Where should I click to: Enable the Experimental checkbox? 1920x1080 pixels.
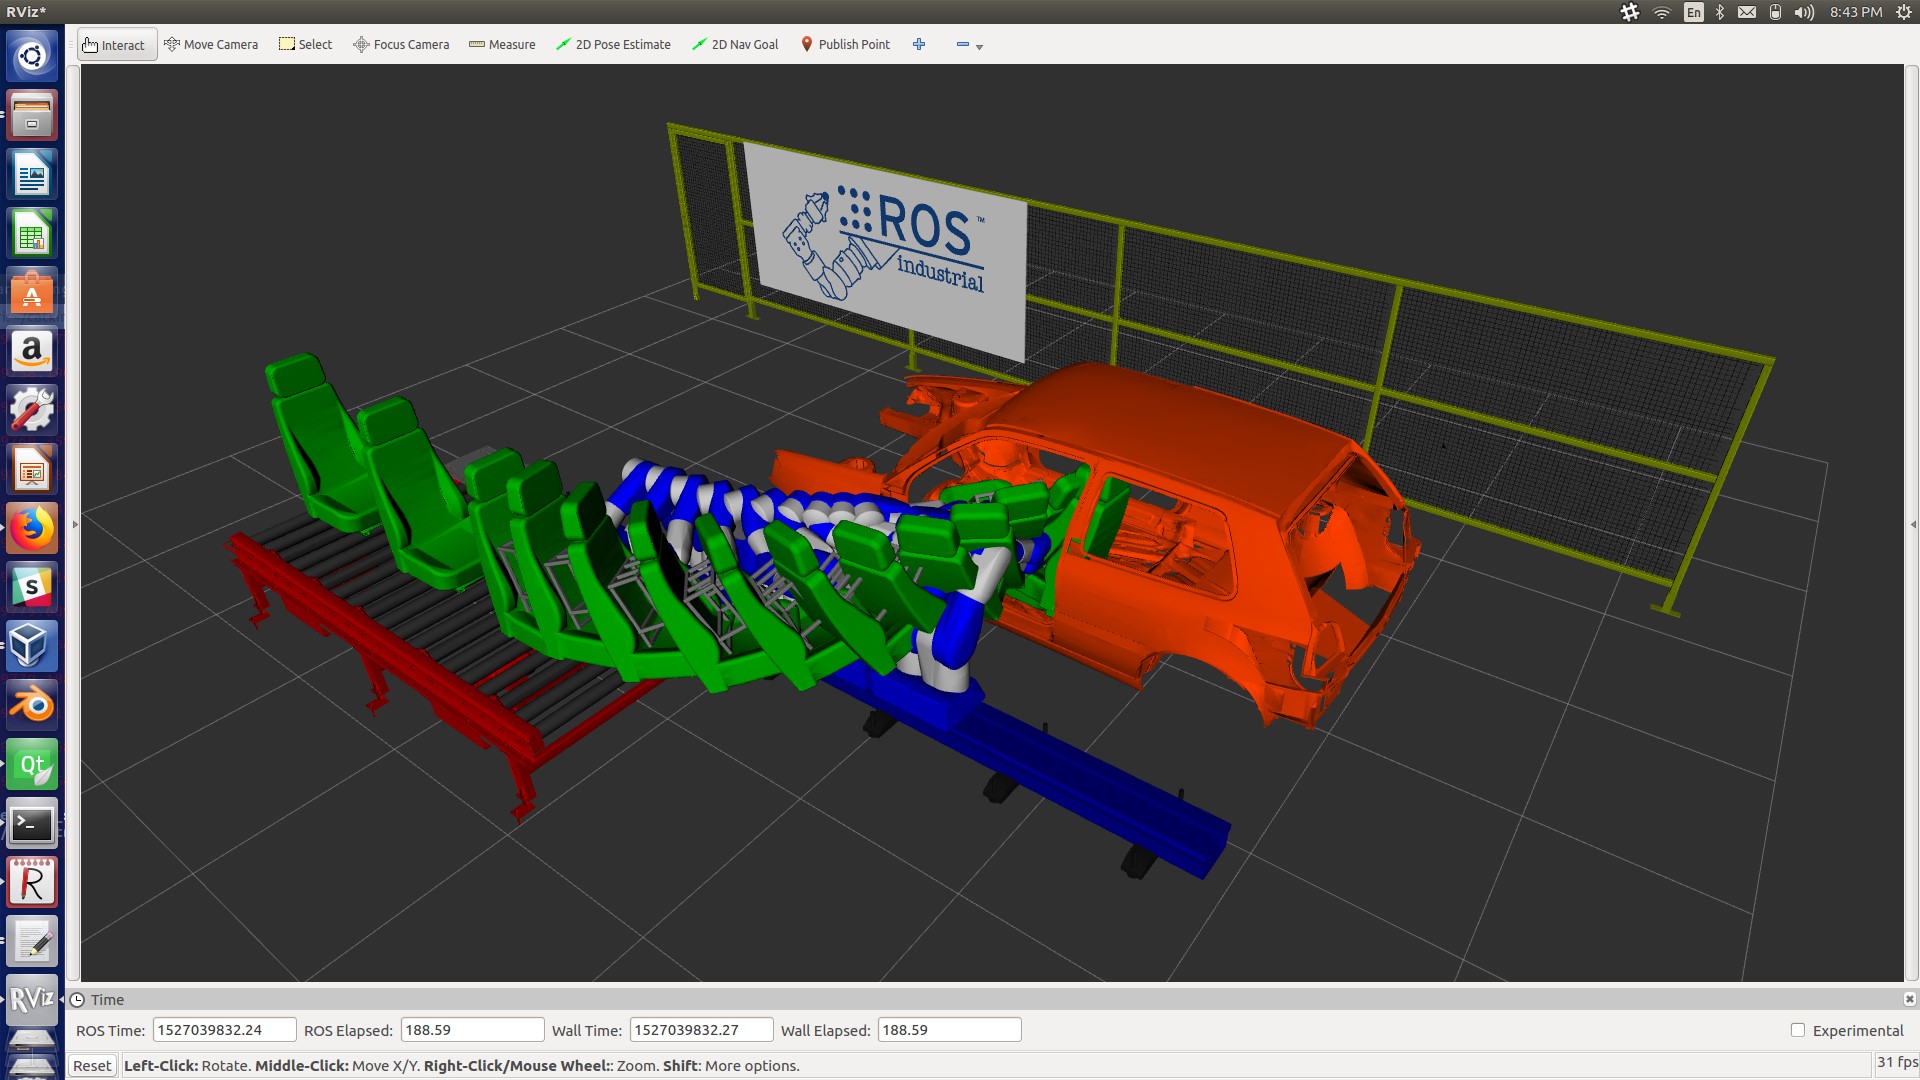(1798, 1030)
